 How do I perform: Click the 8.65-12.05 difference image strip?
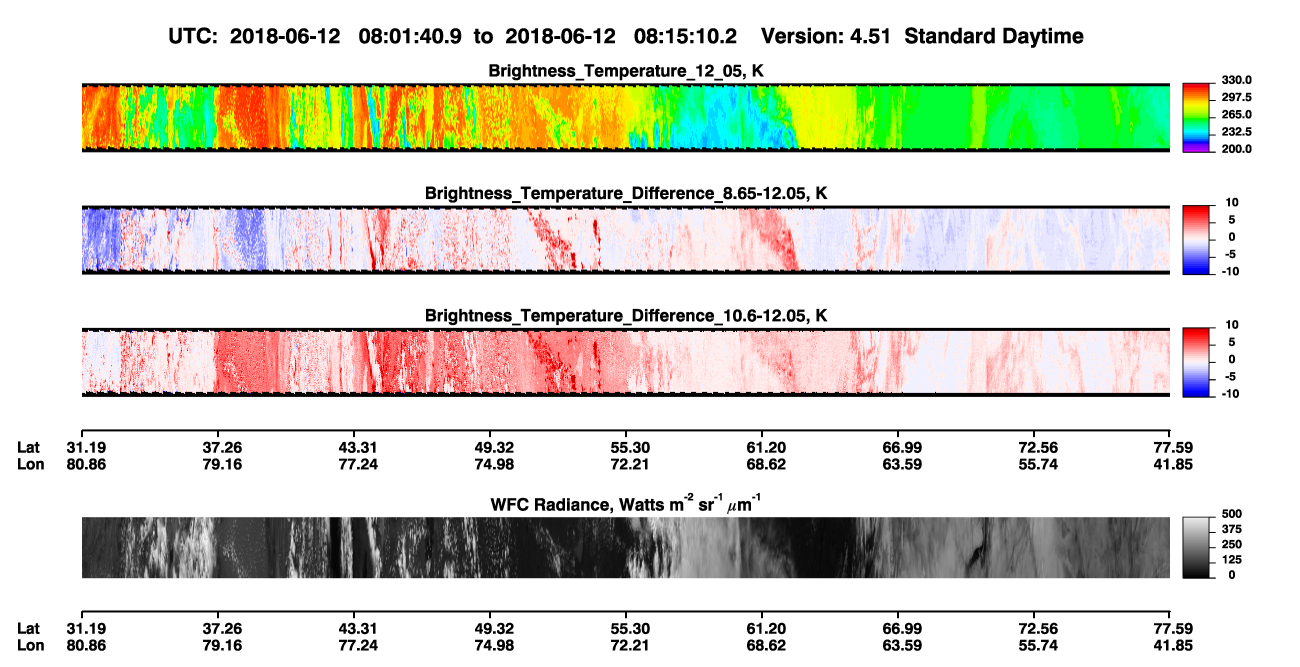click(626, 240)
